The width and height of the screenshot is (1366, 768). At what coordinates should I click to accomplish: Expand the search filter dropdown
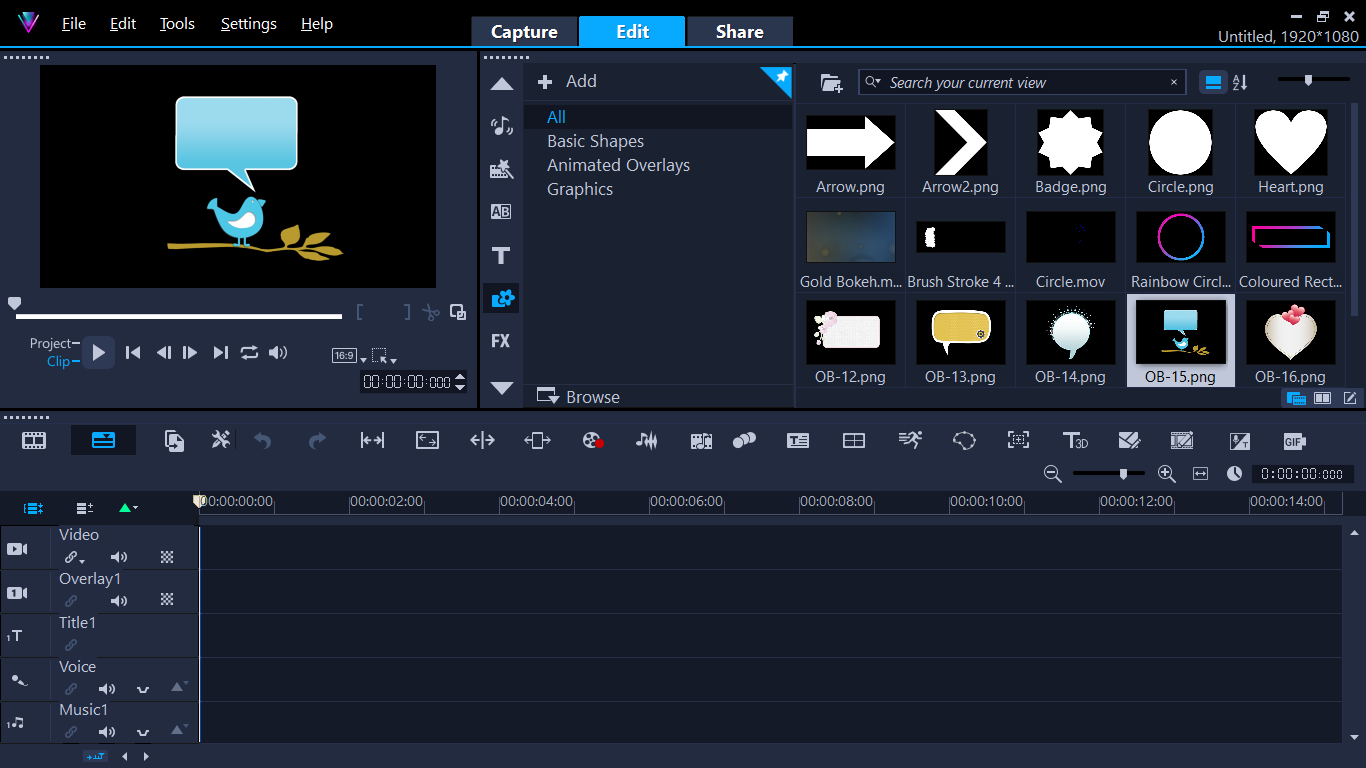(x=873, y=82)
